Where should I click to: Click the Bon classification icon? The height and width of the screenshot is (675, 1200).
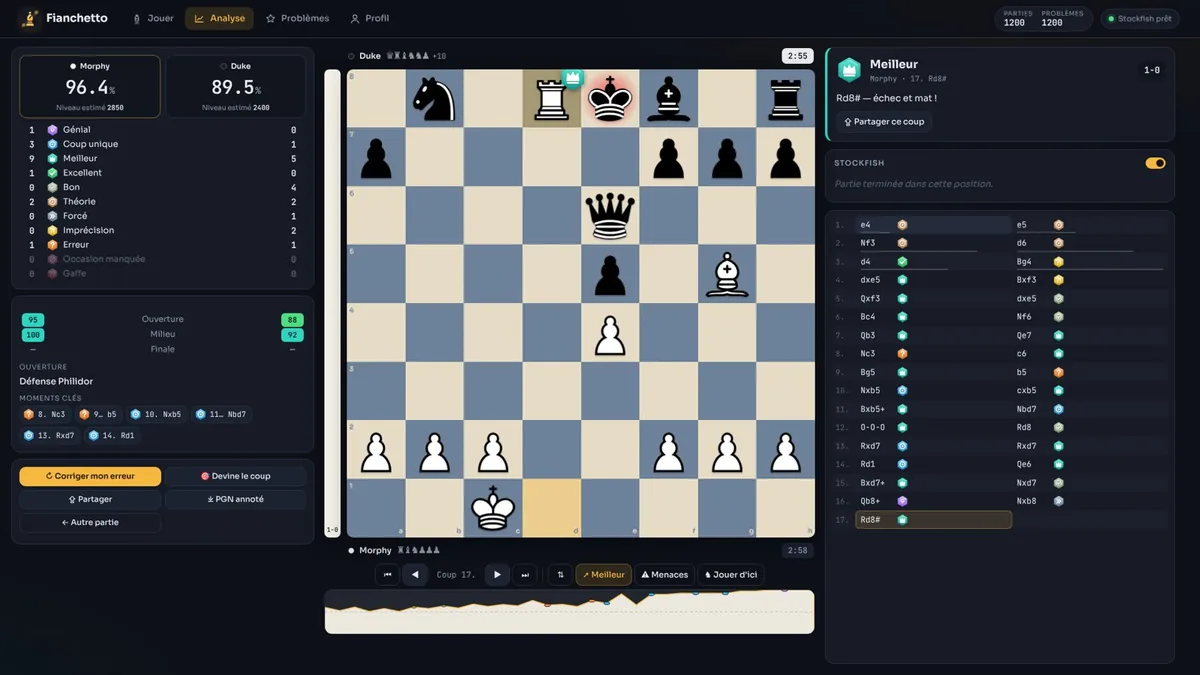[52, 187]
